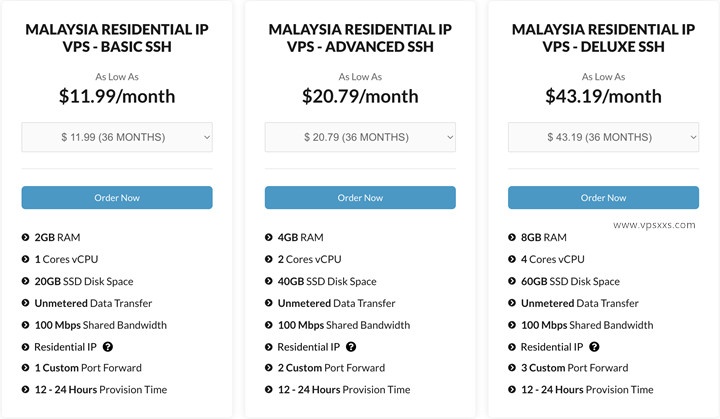Click the Malaysia Residential IP VPS - Deluxe SSH title
Image resolution: width=720 pixels, height=419 pixels.
tap(603, 38)
